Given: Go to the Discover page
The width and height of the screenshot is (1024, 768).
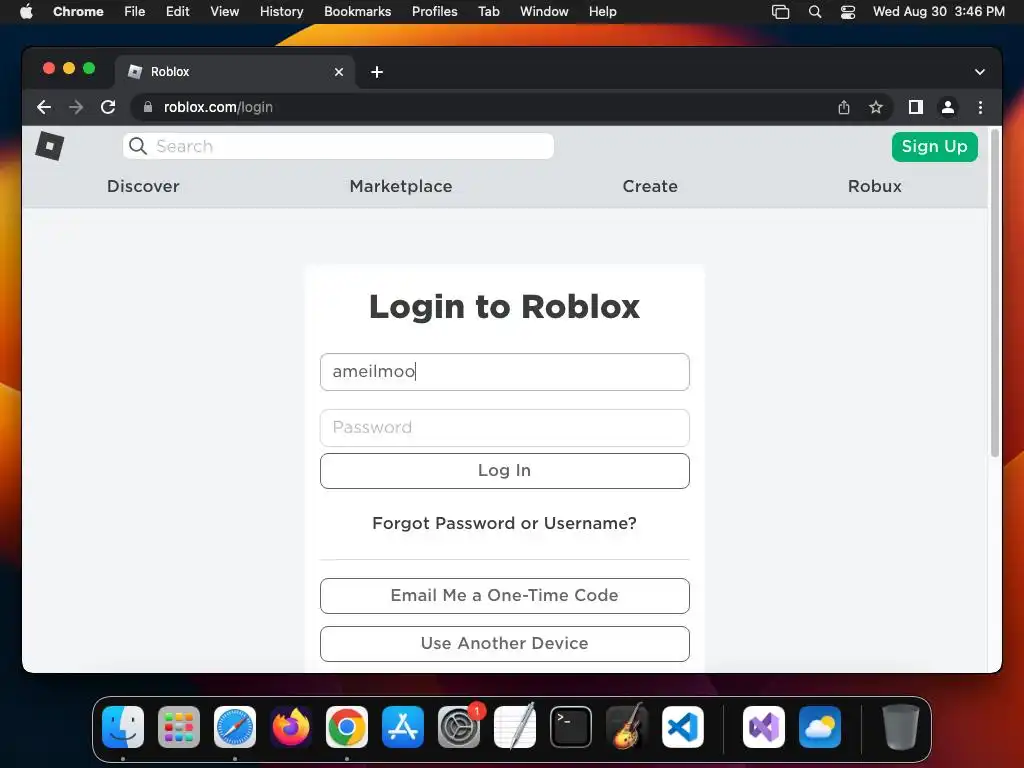Looking at the screenshot, I should pos(143,186).
